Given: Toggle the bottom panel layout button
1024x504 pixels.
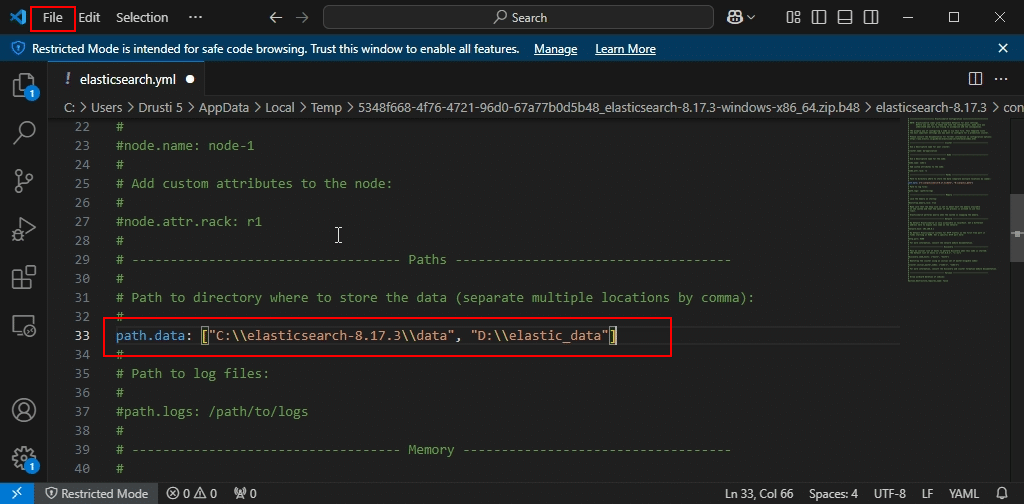Looking at the screenshot, I should pos(845,17).
